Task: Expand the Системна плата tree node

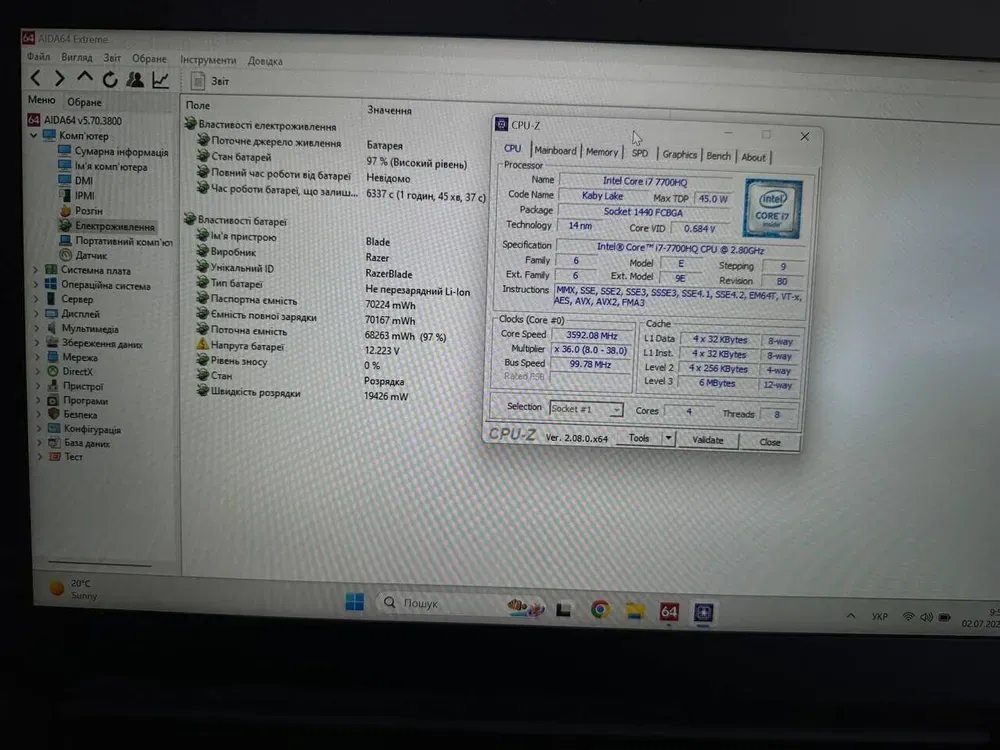Action: tap(37, 270)
